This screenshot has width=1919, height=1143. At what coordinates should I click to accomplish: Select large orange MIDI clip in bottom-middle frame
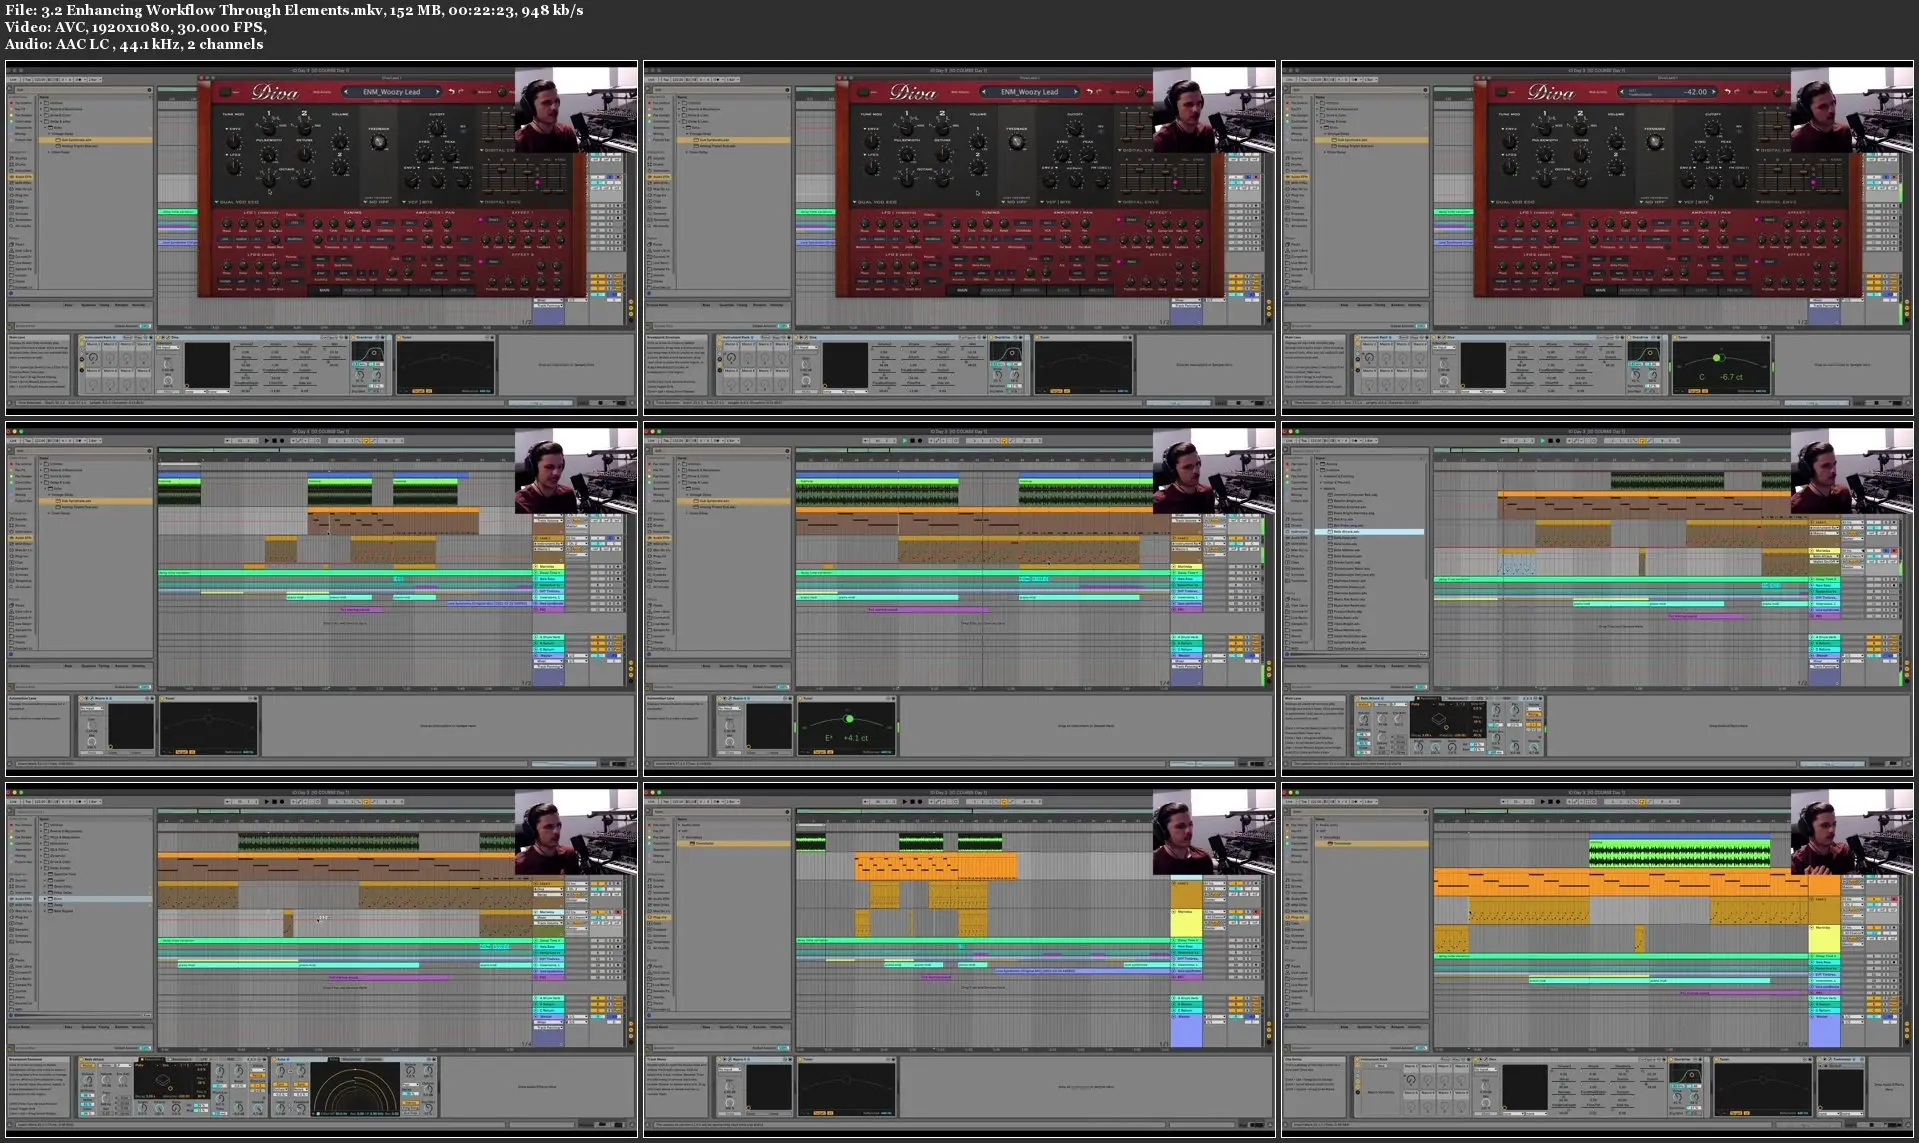tap(936, 866)
